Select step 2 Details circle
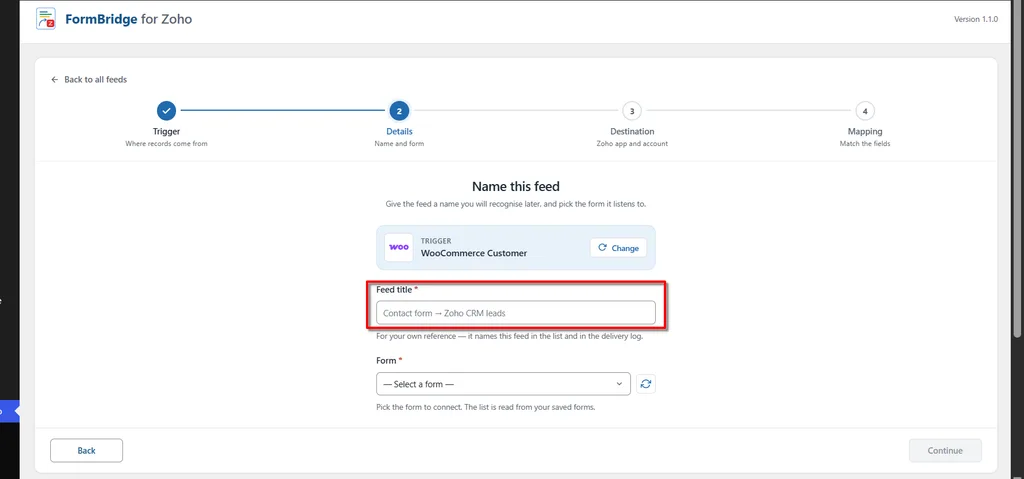1024x479 pixels. pyautogui.click(x=399, y=111)
